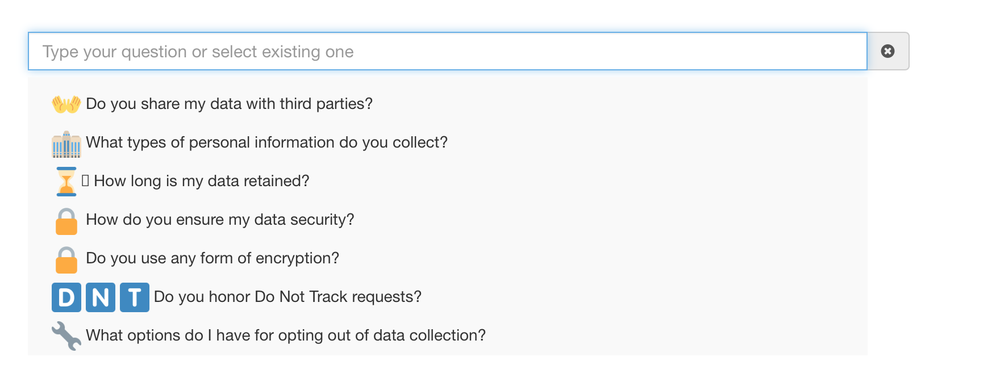Focus the 'Type your question' input field
Image resolution: width=1000 pixels, height=378 pixels.
point(448,51)
